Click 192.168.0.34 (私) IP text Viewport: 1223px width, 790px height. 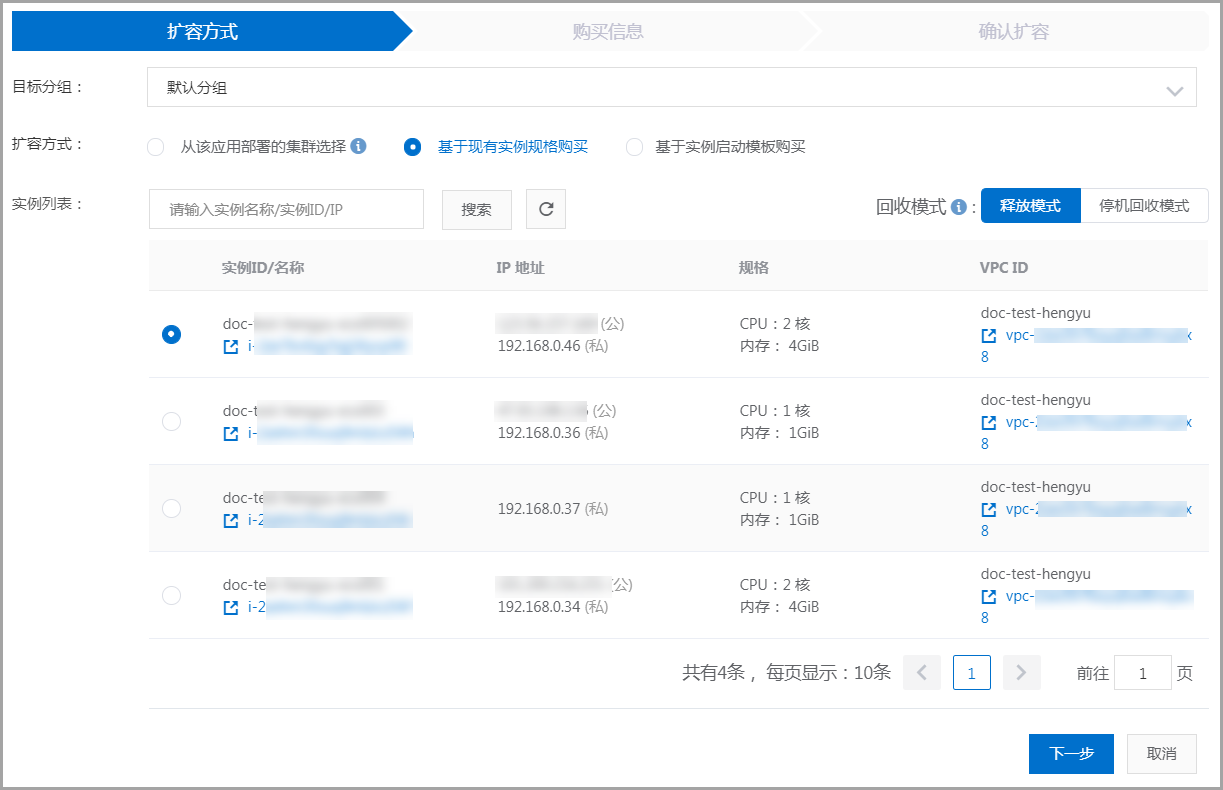coord(553,607)
